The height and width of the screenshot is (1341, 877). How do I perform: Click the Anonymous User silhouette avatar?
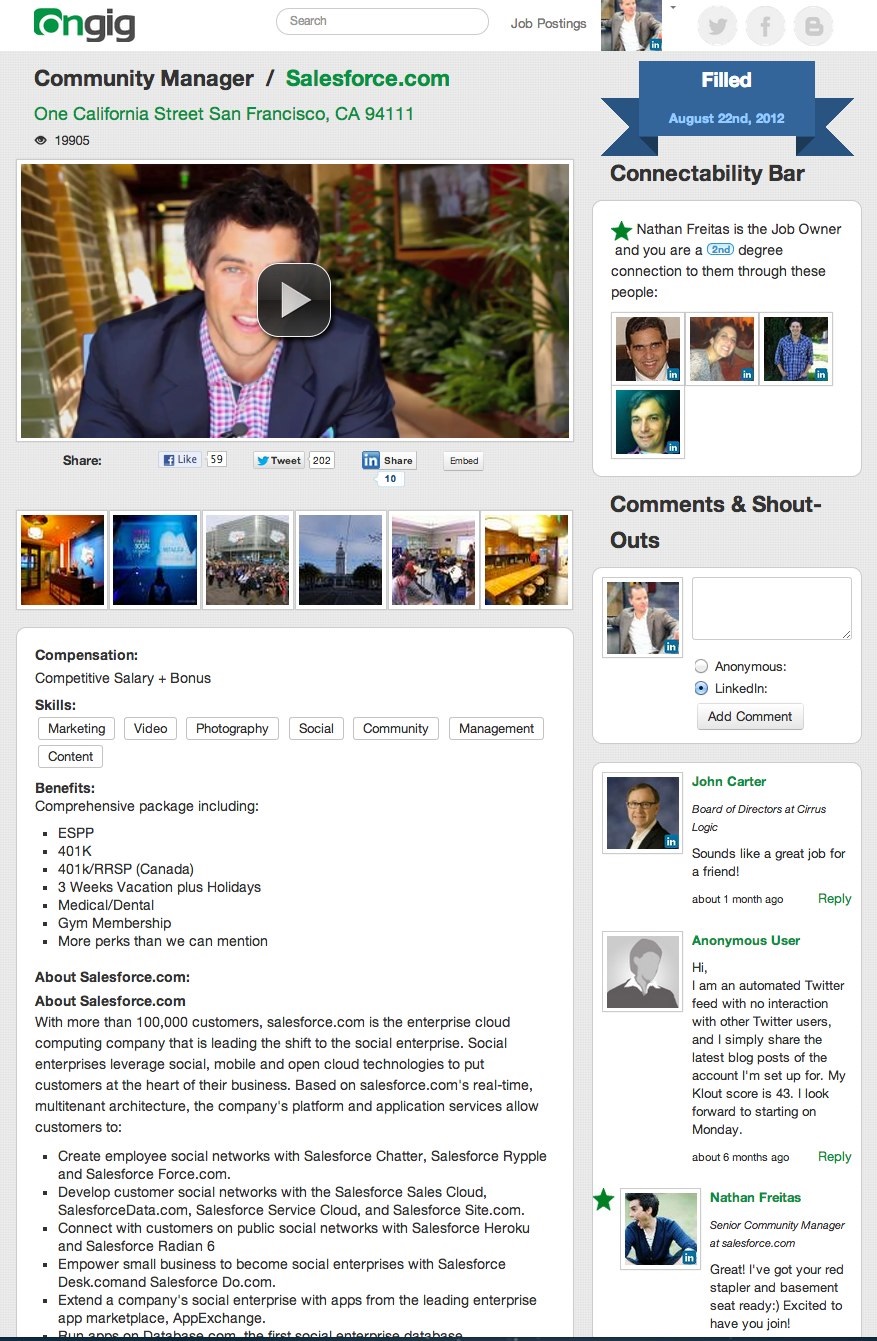pyautogui.click(x=643, y=972)
